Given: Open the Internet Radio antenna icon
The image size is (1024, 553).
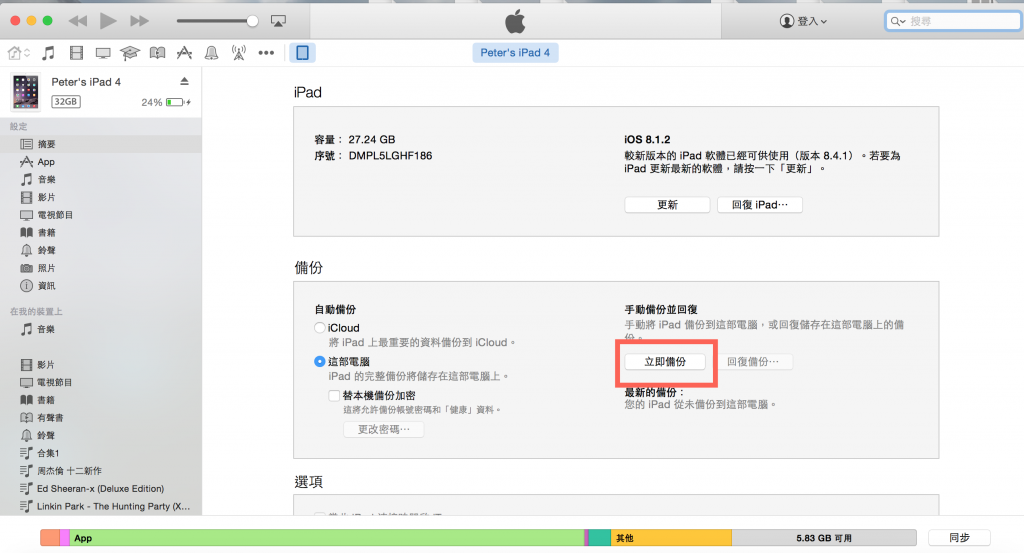Looking at the screenshot, I should 239,53.
